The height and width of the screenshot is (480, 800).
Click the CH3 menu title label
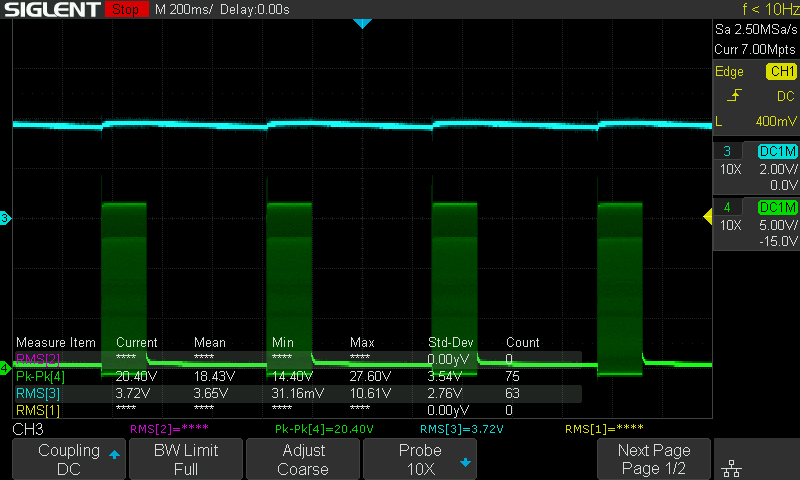tap(28, 429)
